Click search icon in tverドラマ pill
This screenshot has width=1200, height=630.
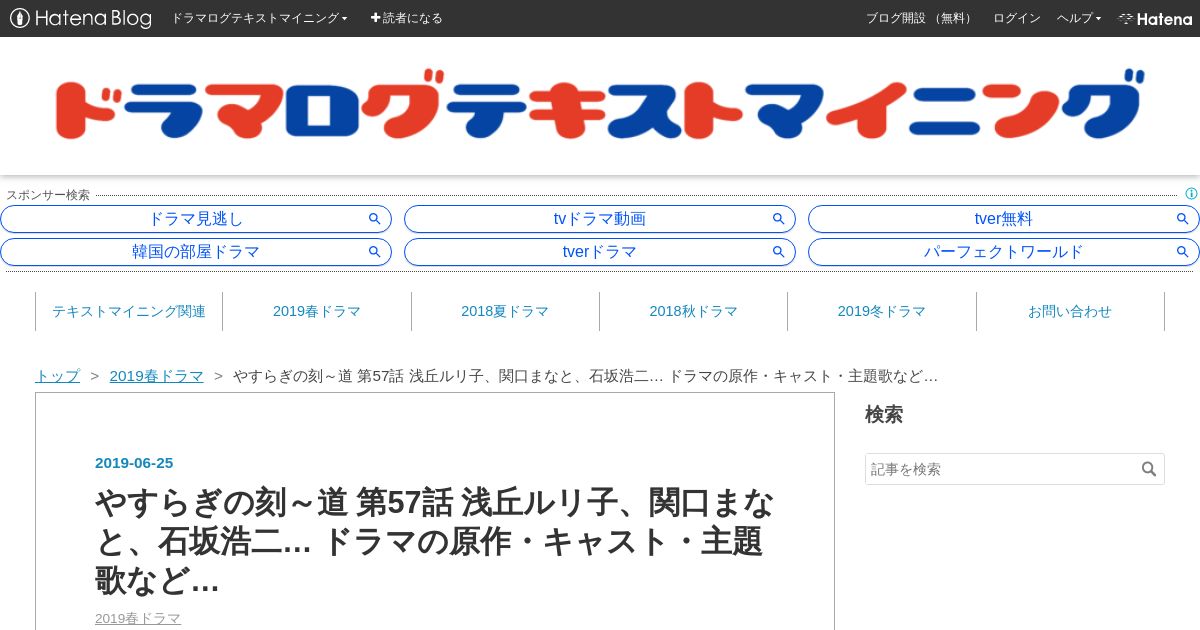(779, 252)
